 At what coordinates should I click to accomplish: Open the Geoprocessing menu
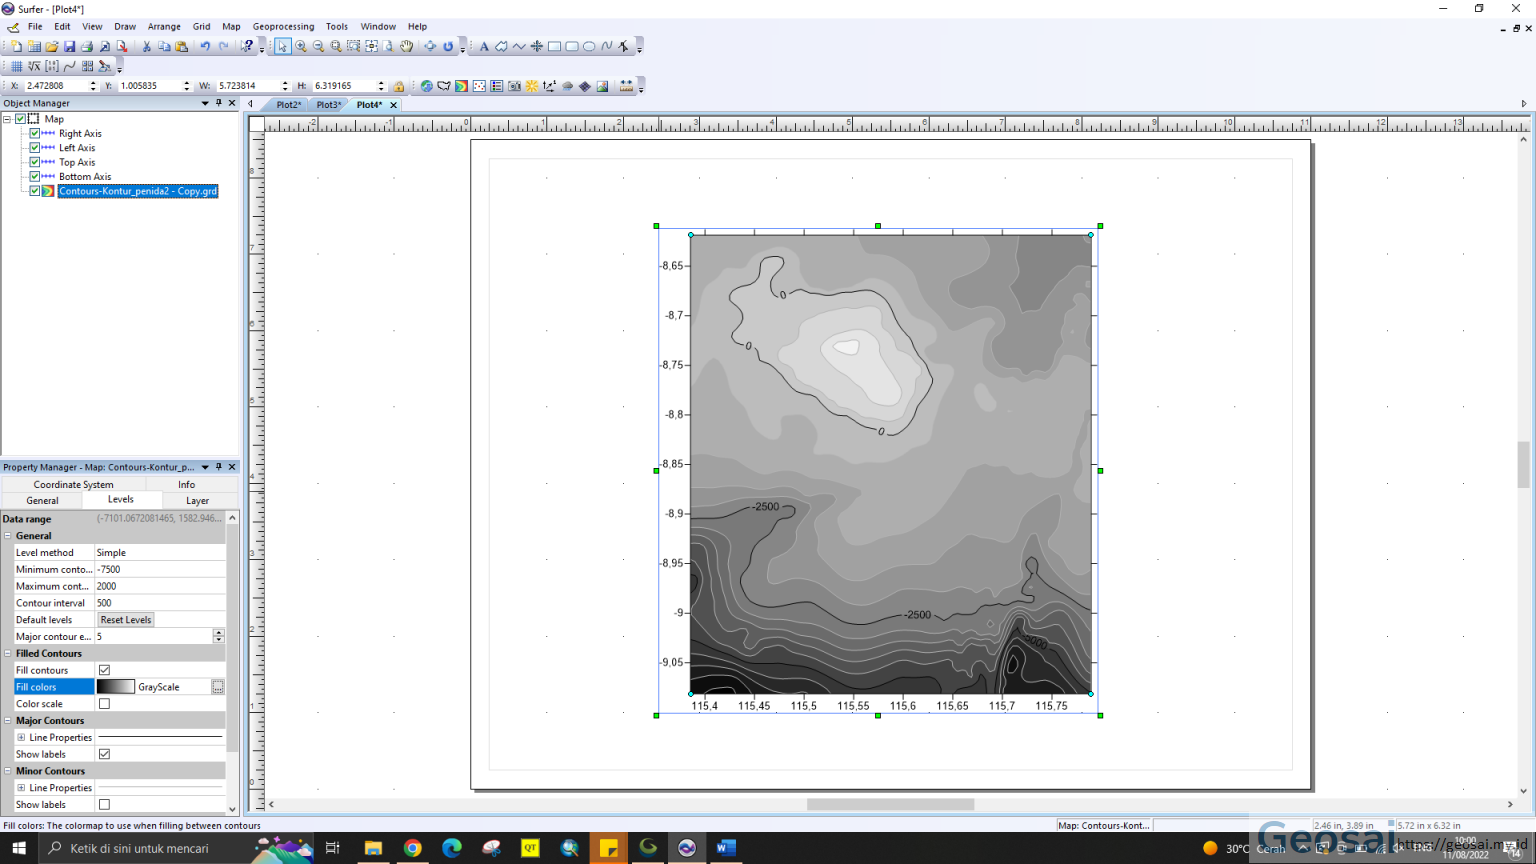[283, 26]
